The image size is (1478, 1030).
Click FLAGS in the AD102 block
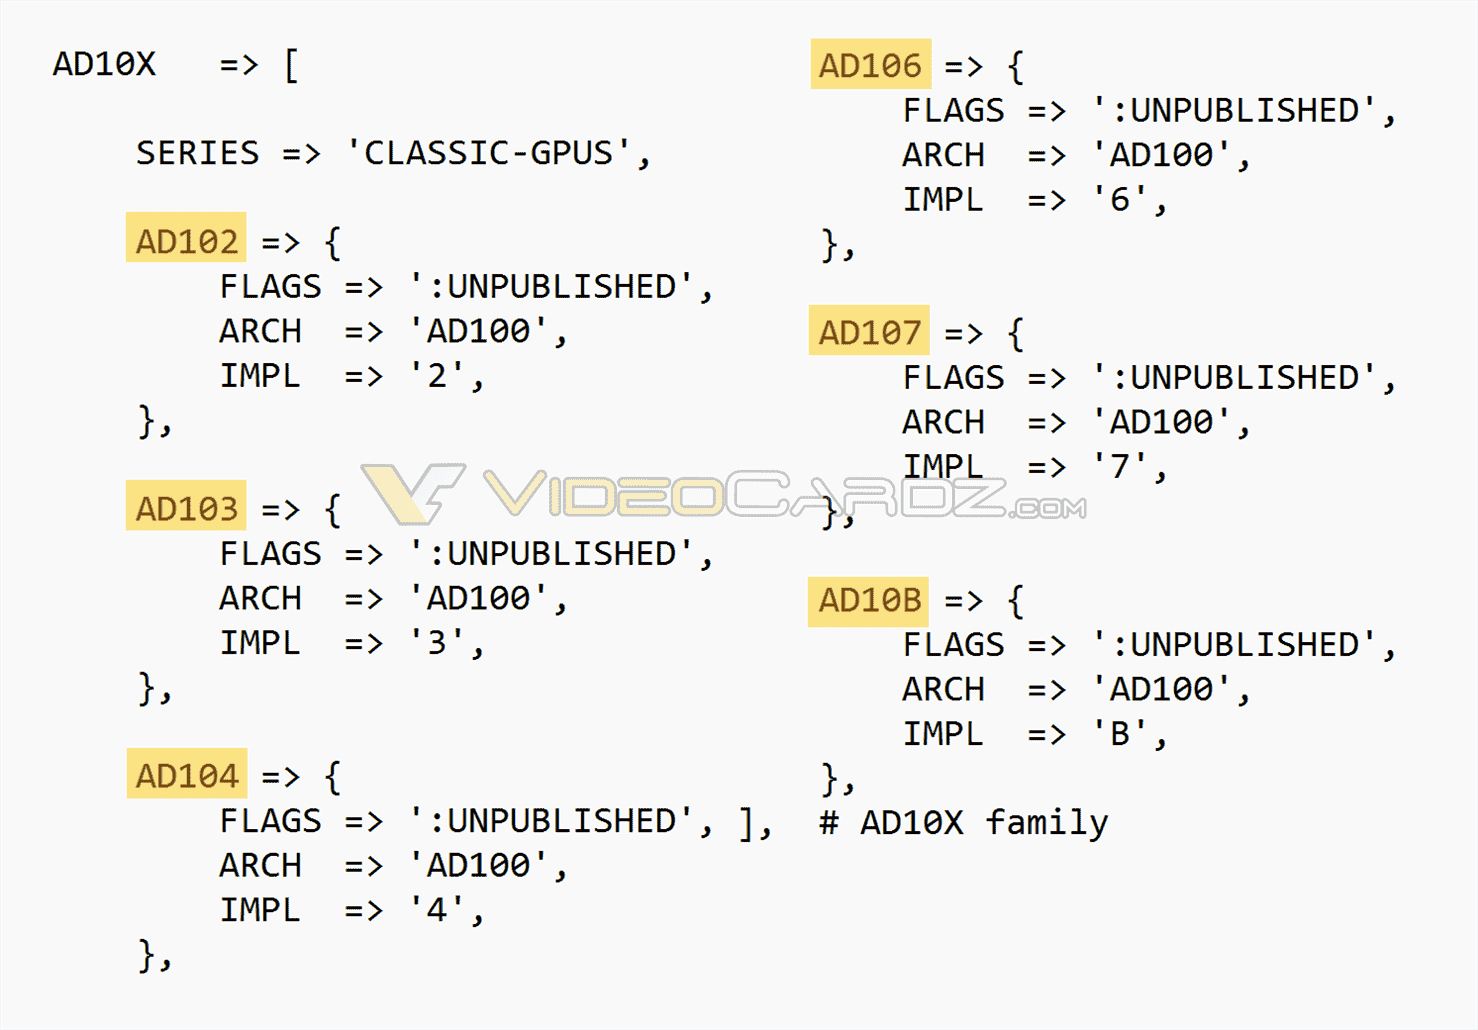(270, 287)
